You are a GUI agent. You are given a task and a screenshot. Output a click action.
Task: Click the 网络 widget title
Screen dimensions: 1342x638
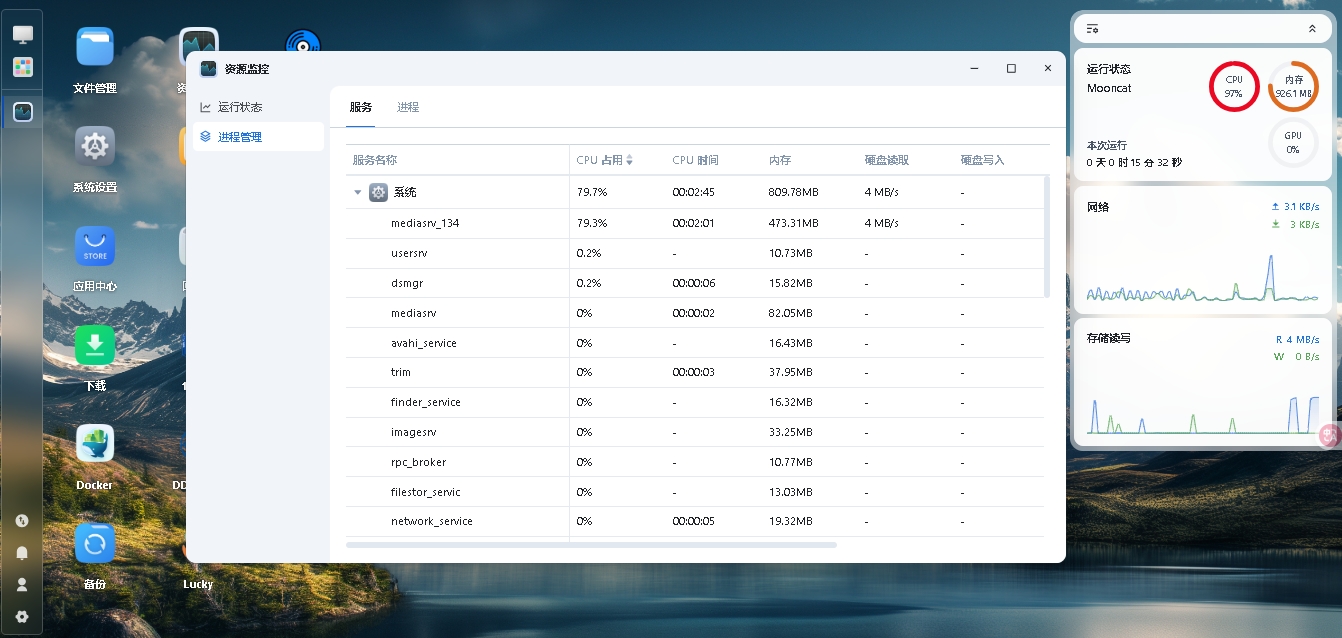point(1098,207)
